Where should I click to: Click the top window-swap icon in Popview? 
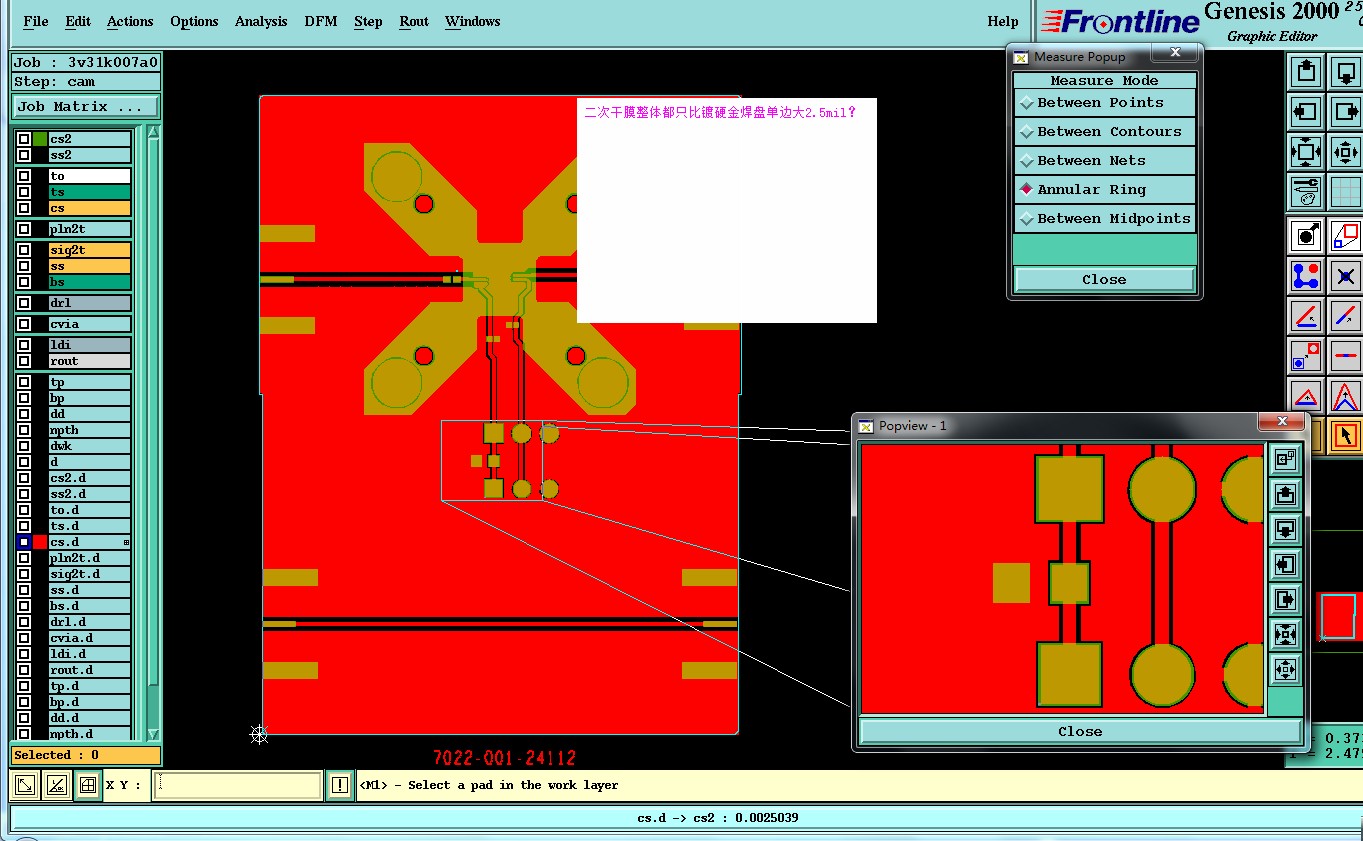pyautogui.click(x=1285, y=459)
